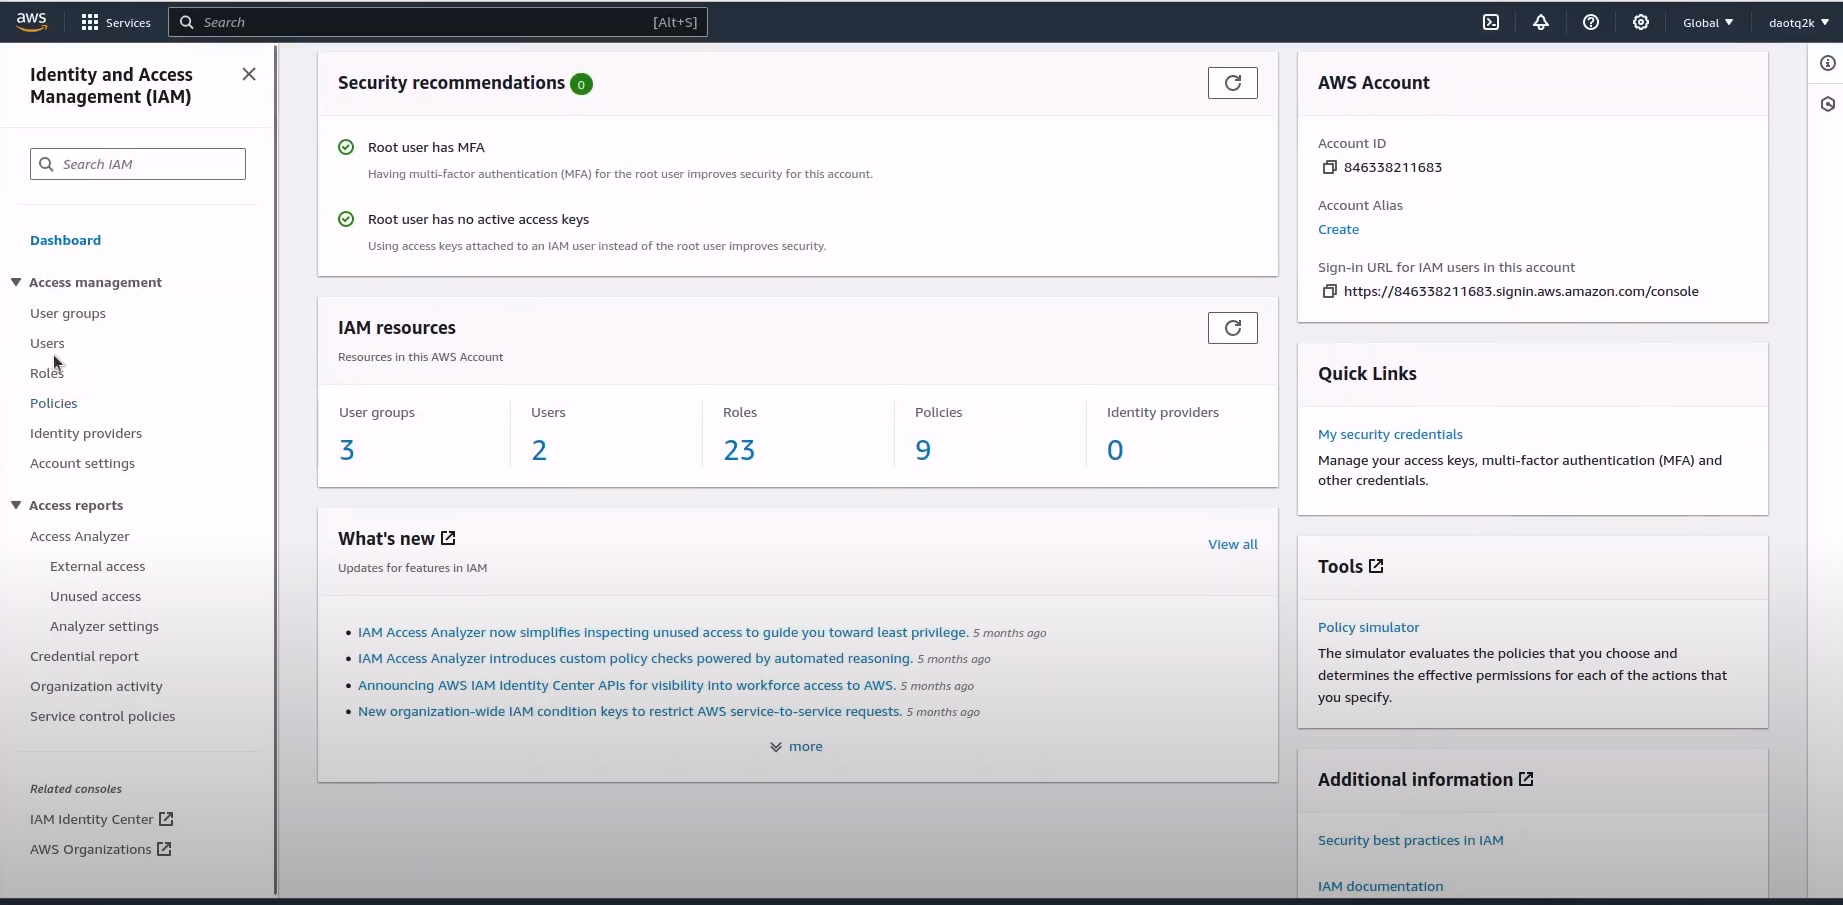Click the User groups count 3

click(347, 450)
